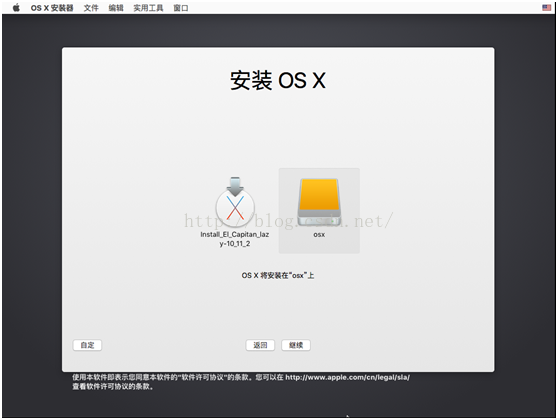The height and width of the screenshot is (420, 558).
Task: Select the yellow osx drive icon
Action: (319, 202)
